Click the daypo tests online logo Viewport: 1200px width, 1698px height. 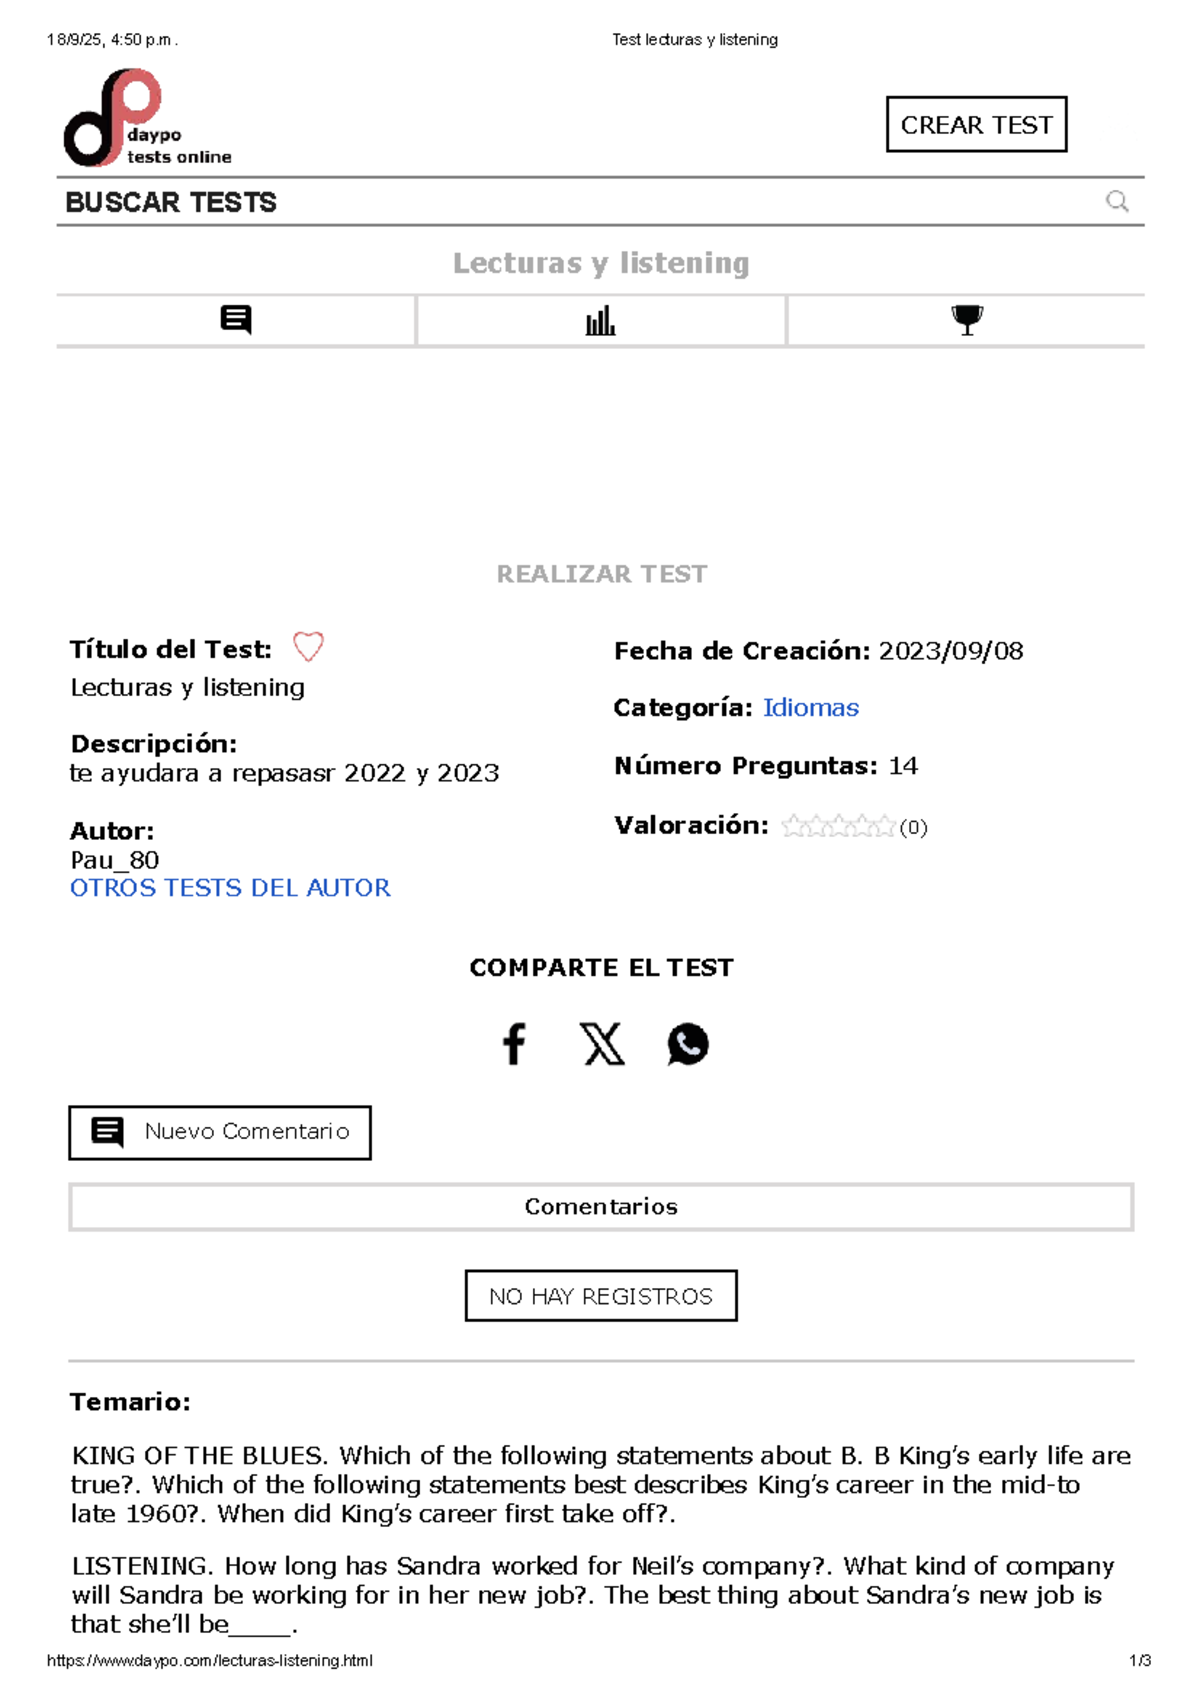[148, 118]
